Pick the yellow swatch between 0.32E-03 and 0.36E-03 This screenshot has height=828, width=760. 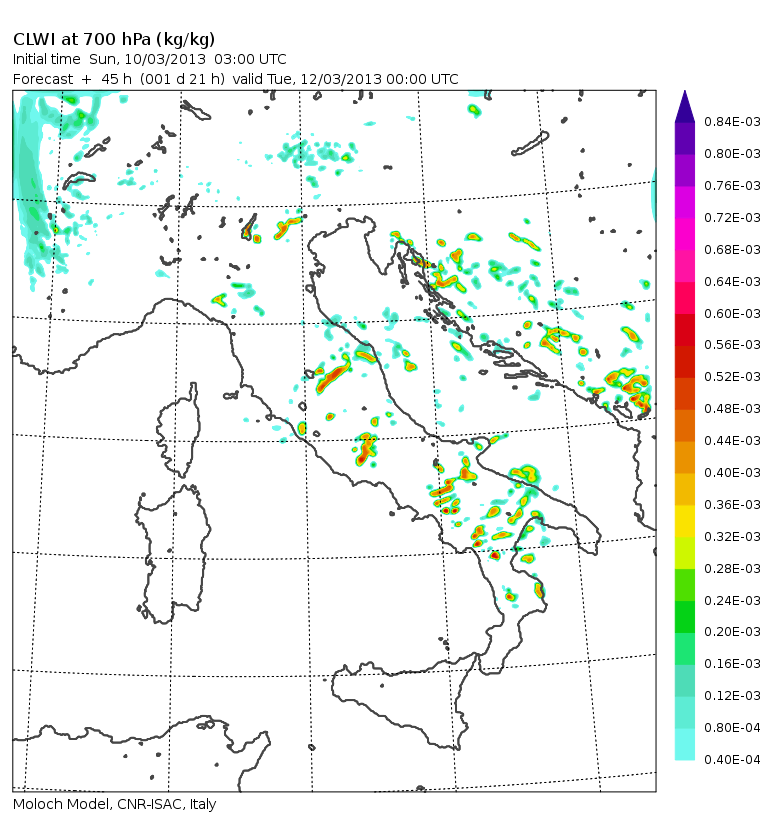tap(684, 521)
